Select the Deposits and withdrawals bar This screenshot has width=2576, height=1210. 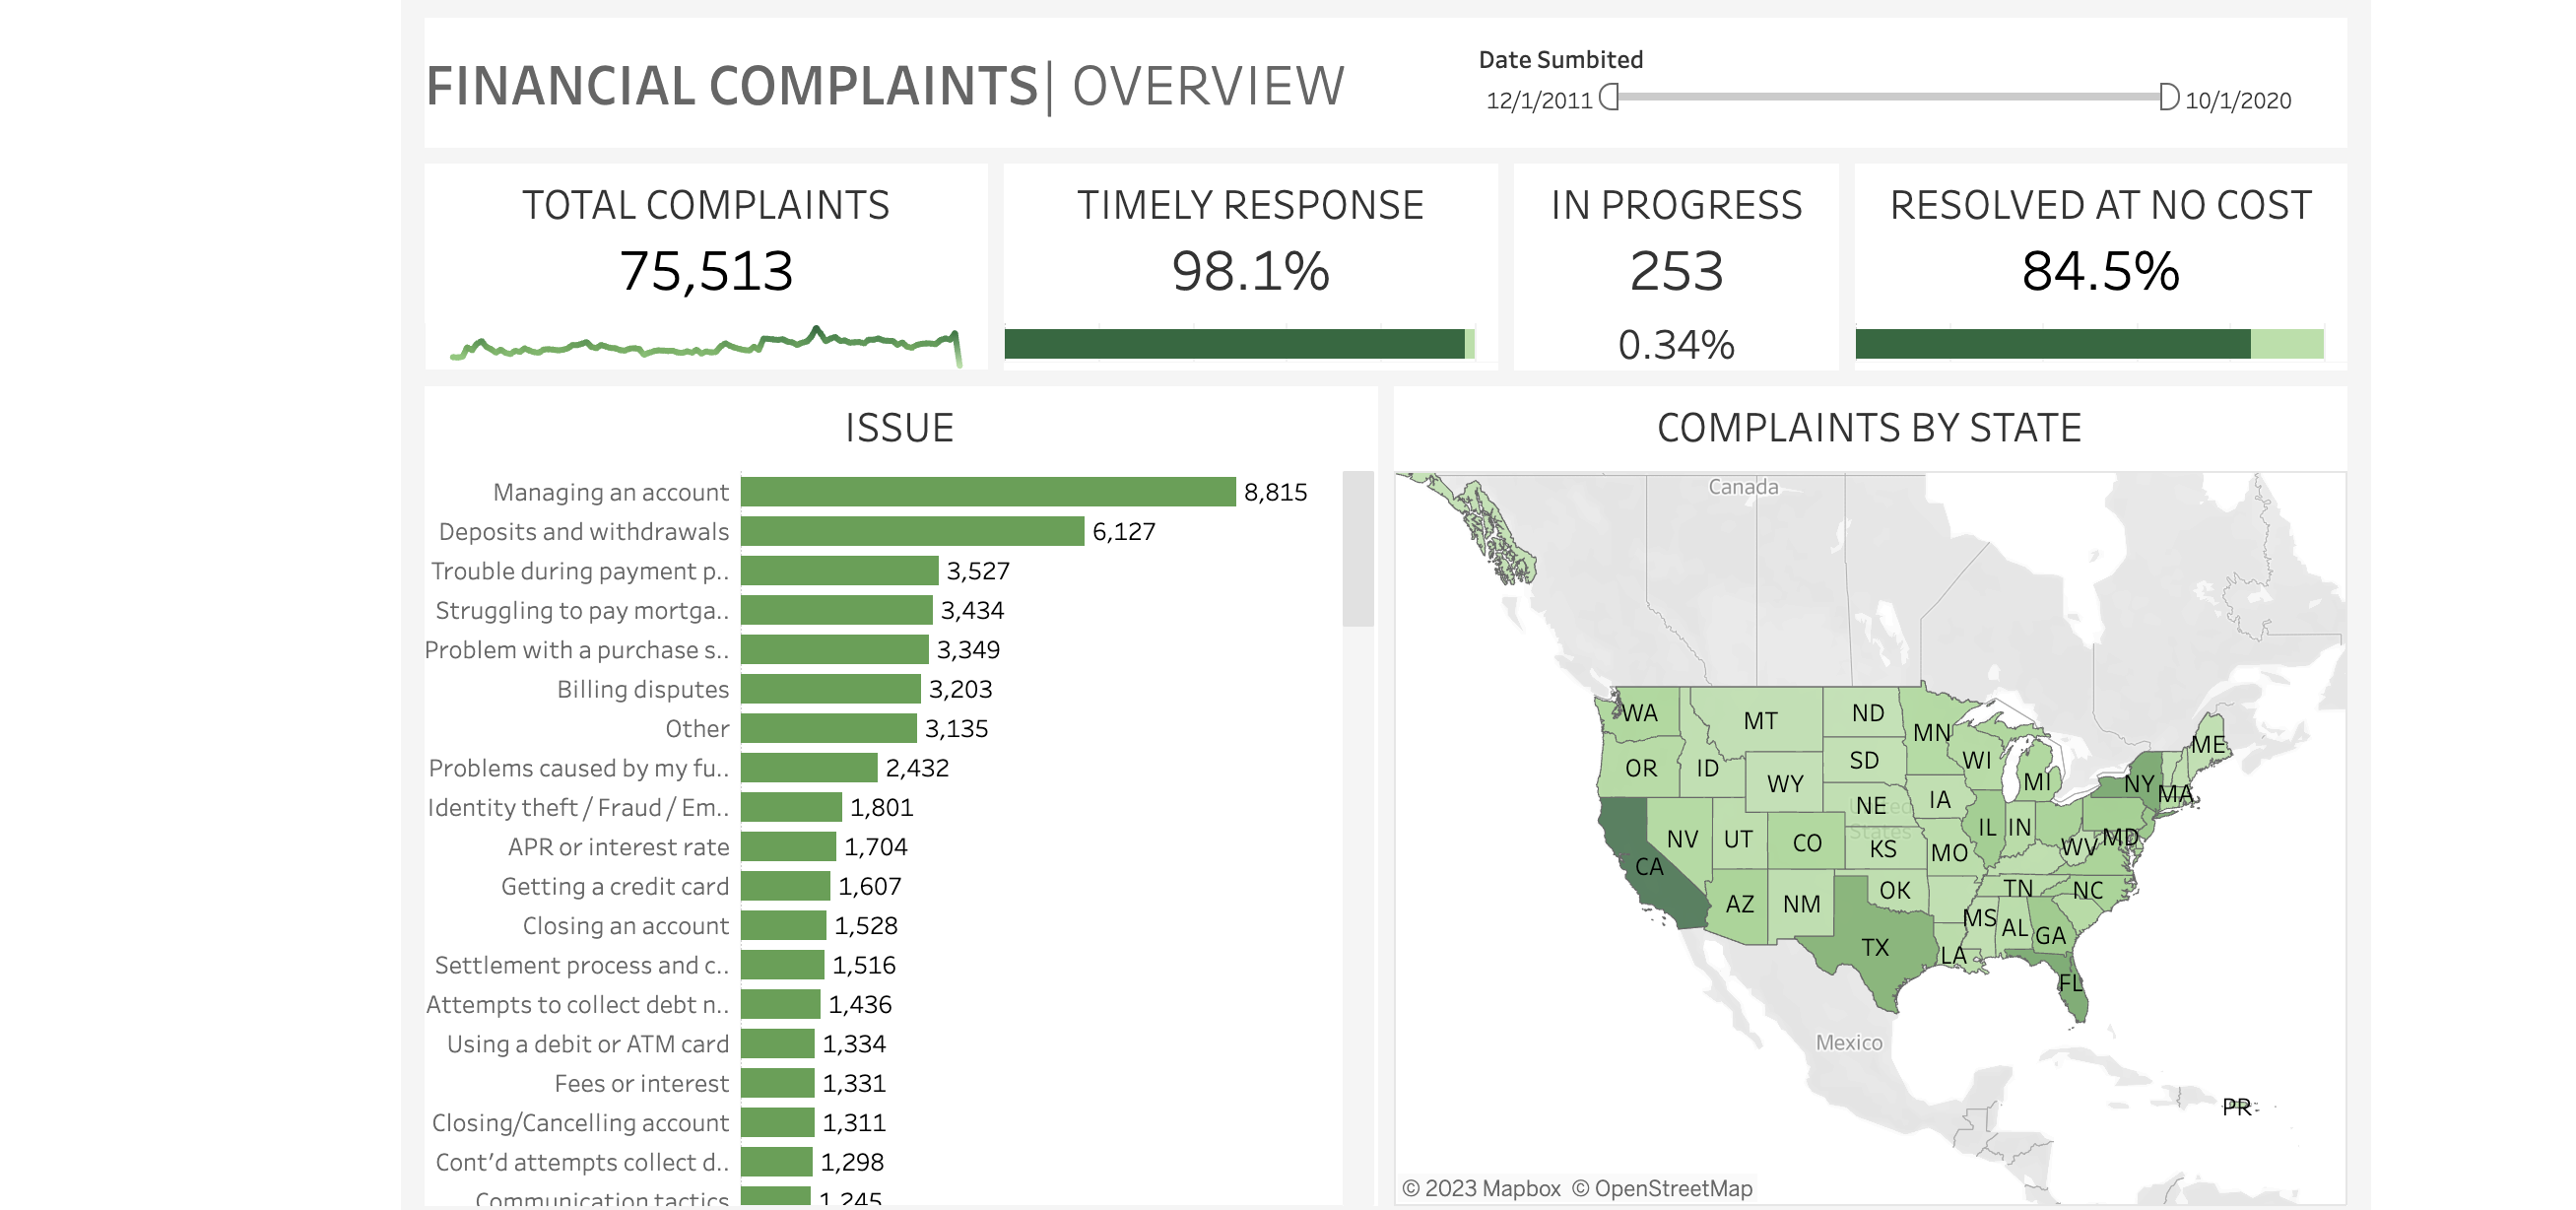click(x=910, y=531)
